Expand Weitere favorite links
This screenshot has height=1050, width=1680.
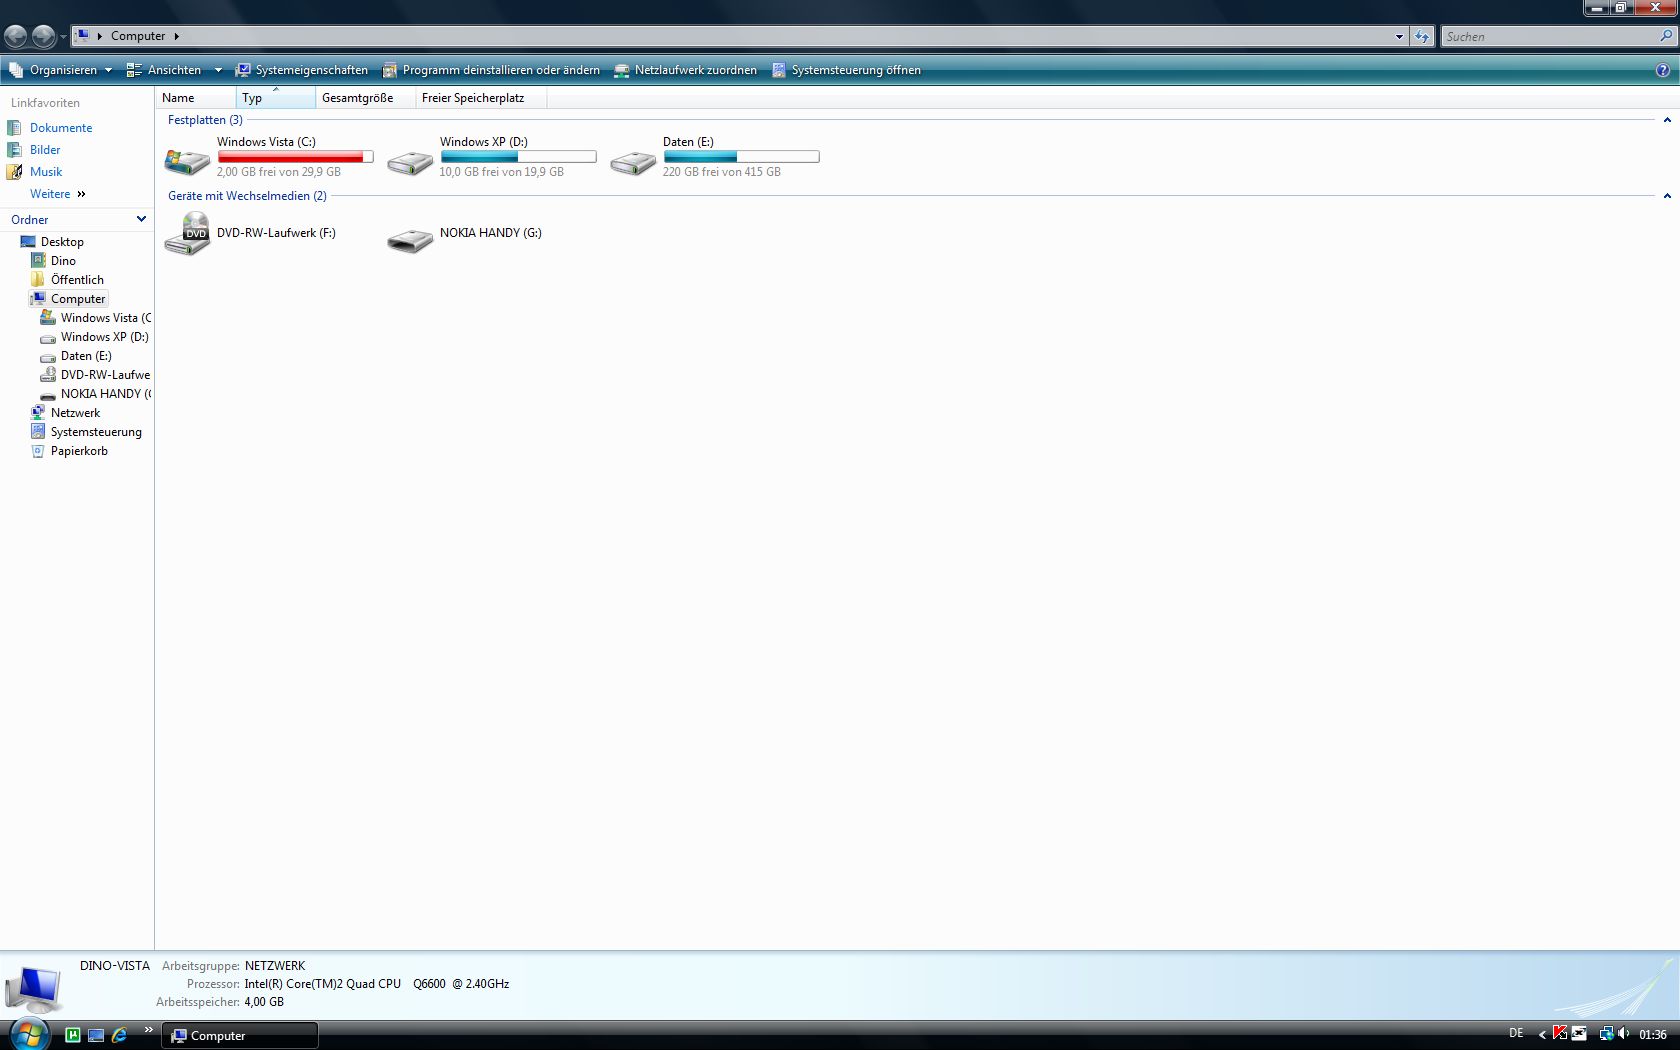click(58, 194)
